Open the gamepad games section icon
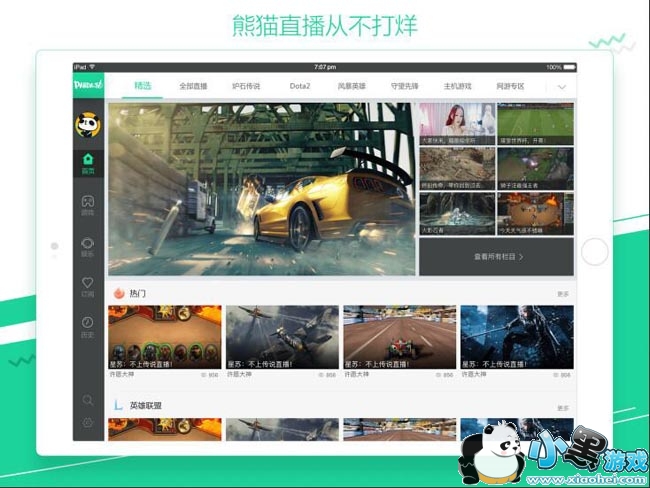The width and height of the screenshot is (650, 488). [x=87, y=206]
